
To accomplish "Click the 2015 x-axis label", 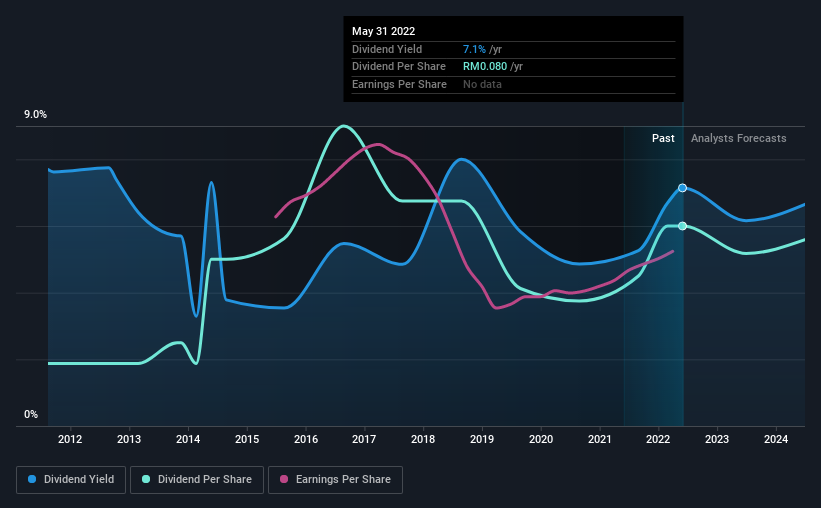I will pyautogui.click(x=247, y=439).
